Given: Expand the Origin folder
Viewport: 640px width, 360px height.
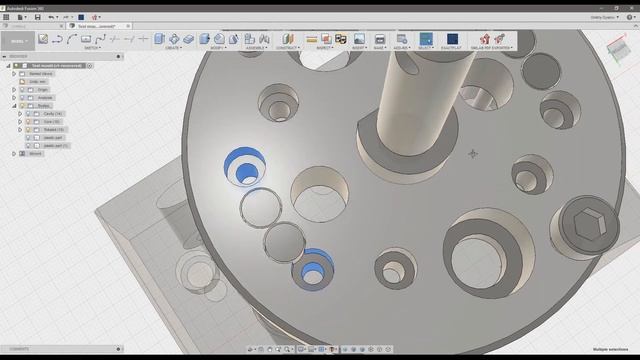Looking at the screenshot, I should (14, 90).
